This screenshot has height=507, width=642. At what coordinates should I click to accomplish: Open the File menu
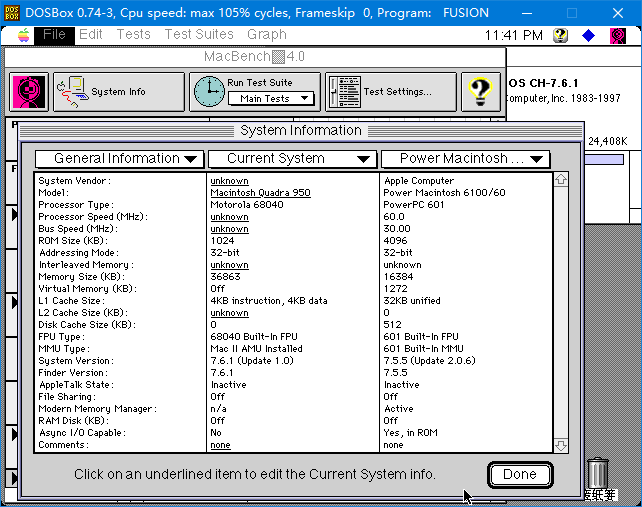click(54, 34)
